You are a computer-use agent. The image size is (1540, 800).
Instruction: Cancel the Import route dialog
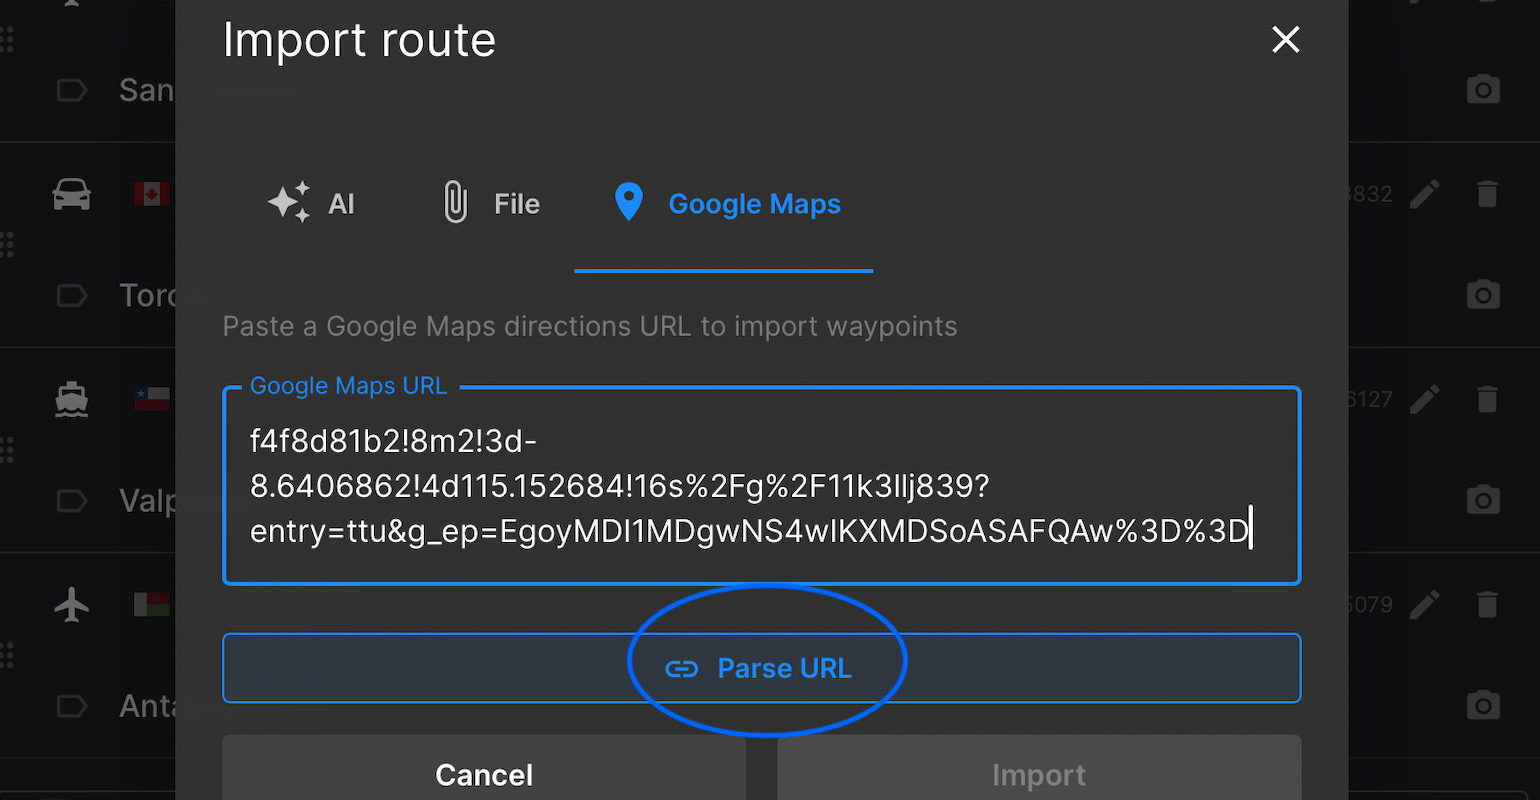pyautogui.click(x=484, y=774)
